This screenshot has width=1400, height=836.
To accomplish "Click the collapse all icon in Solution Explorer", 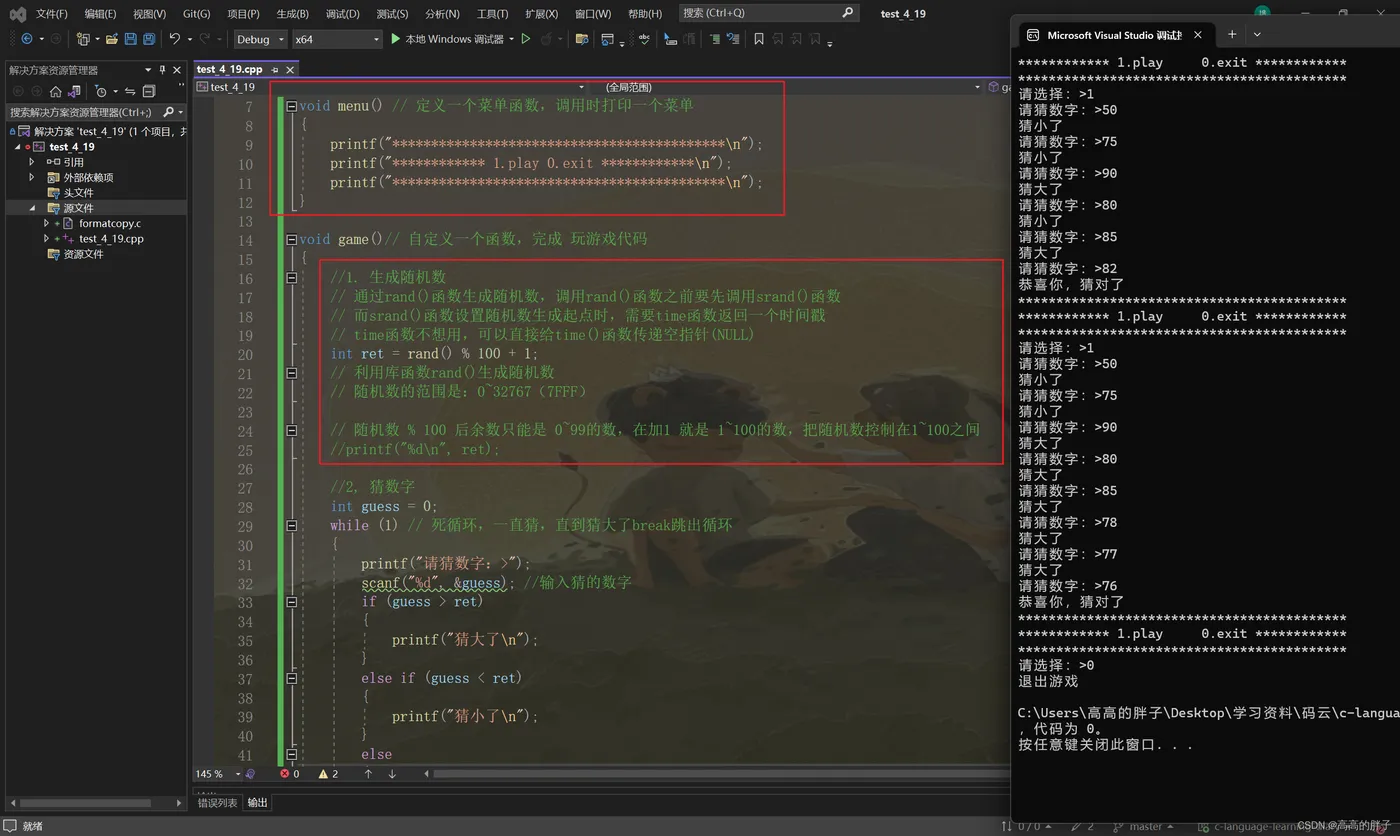I will coord(149,91).
